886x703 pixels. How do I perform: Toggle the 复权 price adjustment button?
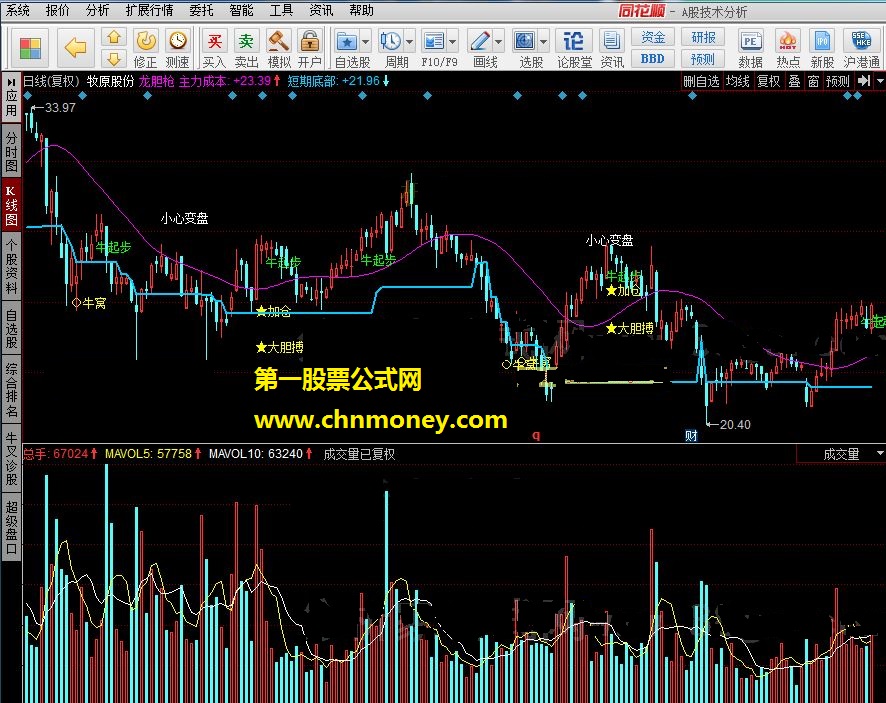tap(768, 81)
